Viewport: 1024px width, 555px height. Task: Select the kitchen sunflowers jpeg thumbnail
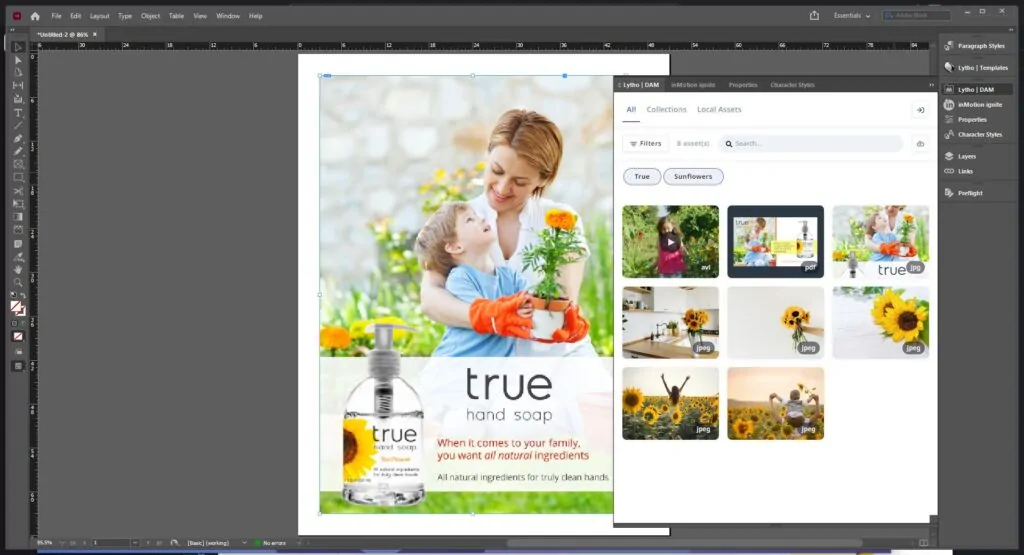click(670, 323)
